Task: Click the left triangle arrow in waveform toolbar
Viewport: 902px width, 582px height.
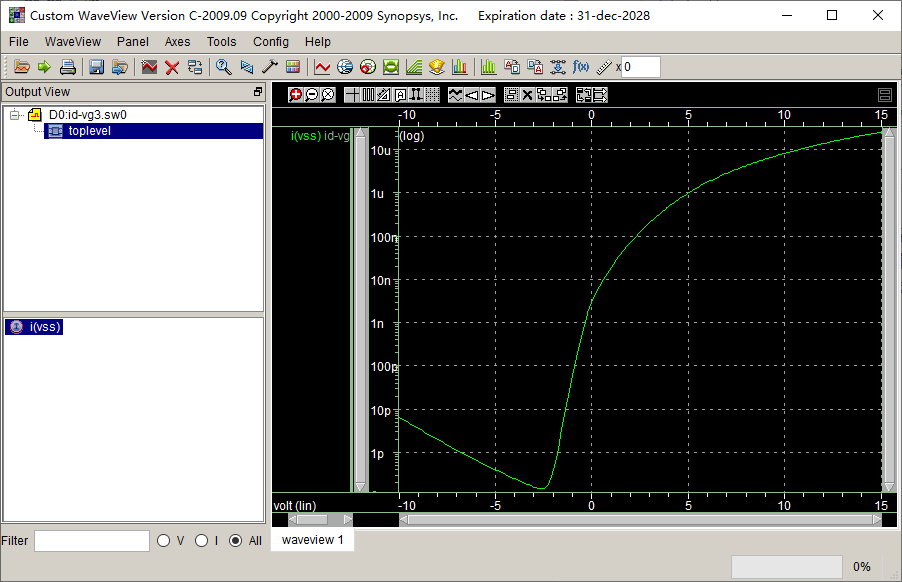Action: 472,95
